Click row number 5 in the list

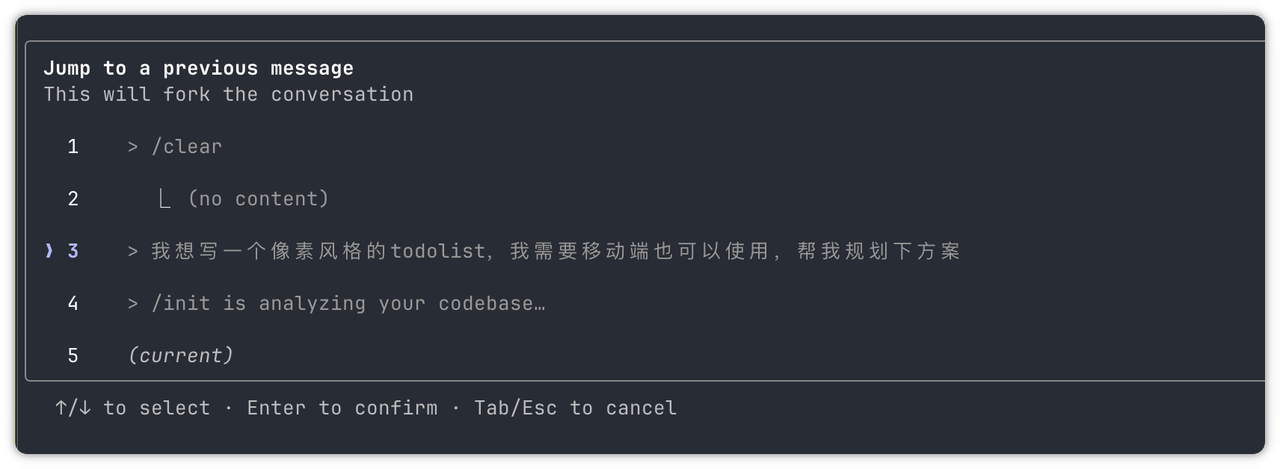pyautogui.click(x=73, y=355)
